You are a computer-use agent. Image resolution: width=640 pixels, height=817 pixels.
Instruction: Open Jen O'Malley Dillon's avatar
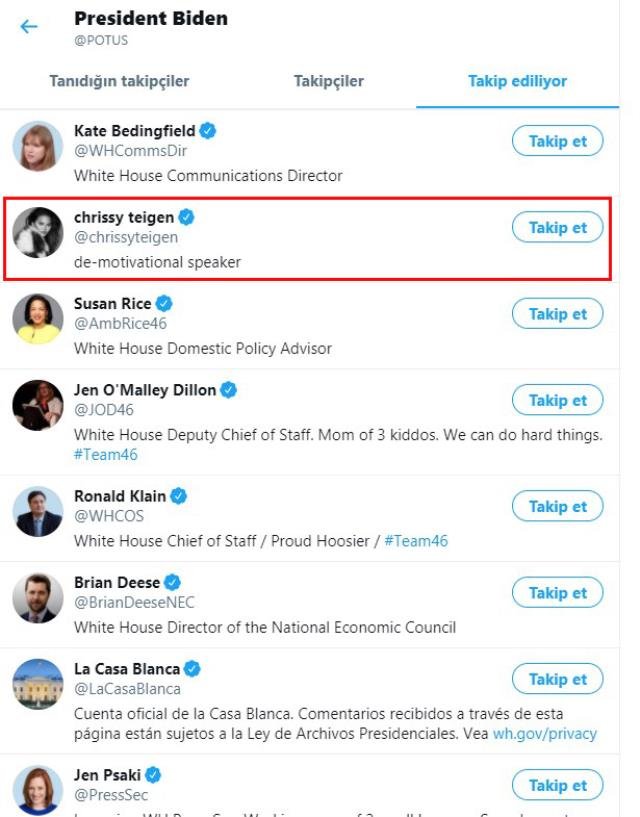pyautogui.click(x=38, y=405)
